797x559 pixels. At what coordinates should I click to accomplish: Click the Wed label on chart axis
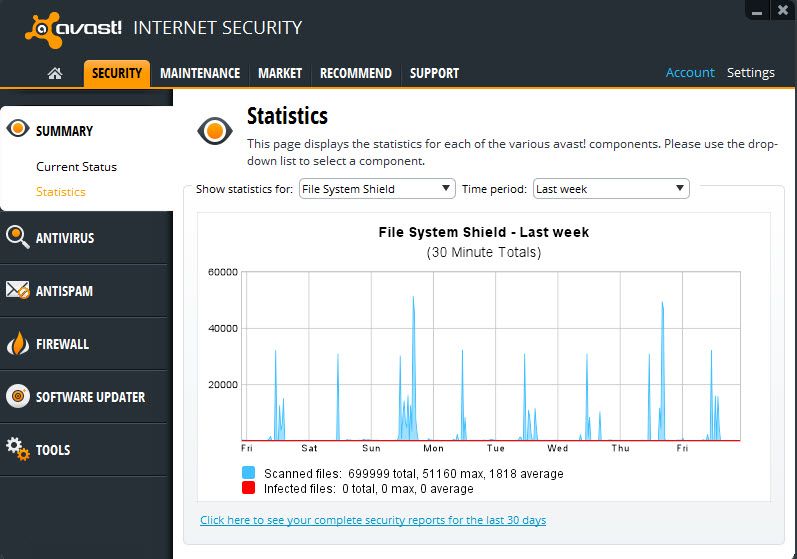point(558,448)
